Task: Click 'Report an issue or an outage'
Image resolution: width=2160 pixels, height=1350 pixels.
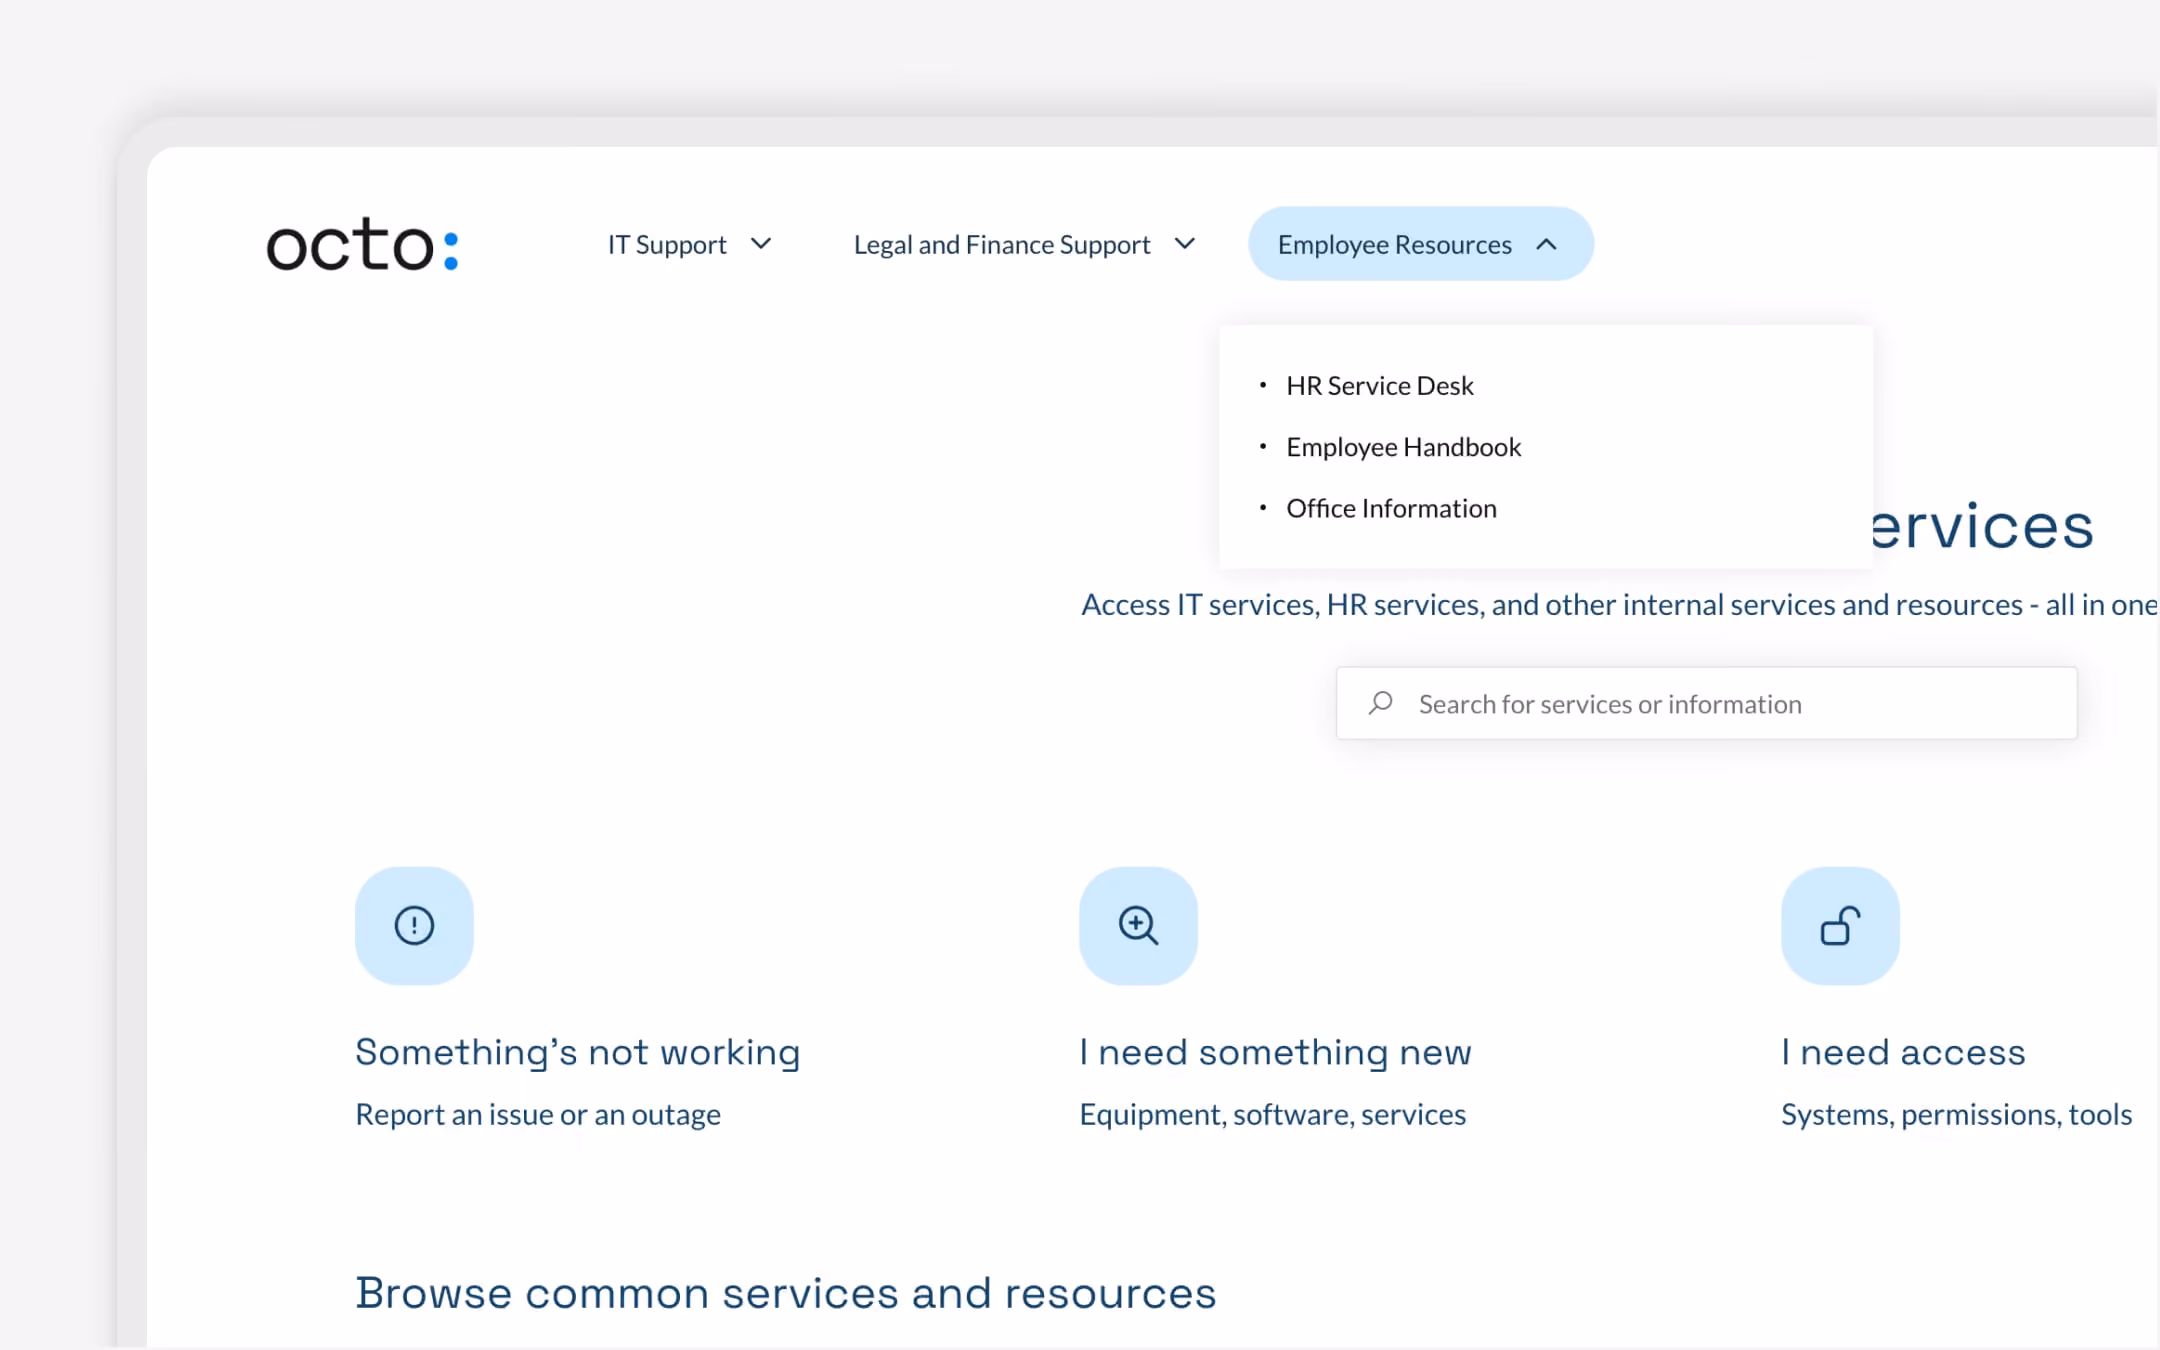Action: (538, 1115)
